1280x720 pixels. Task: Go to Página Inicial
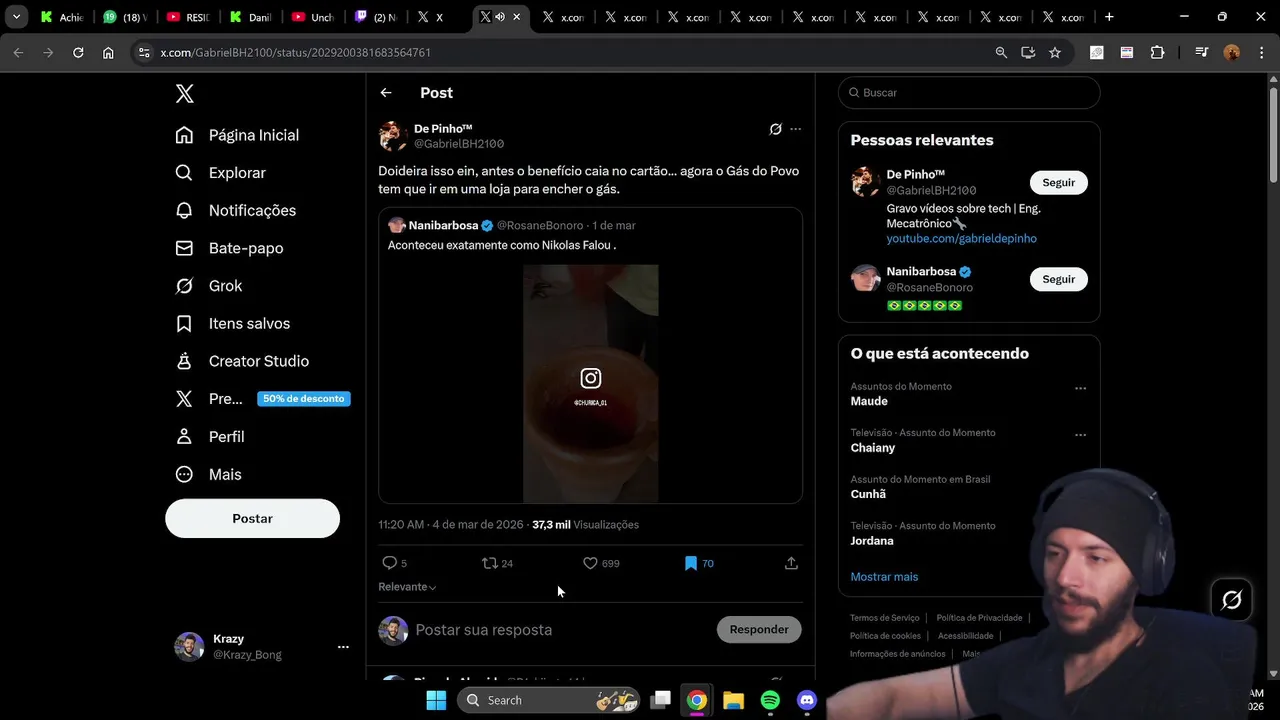point(237,135)
